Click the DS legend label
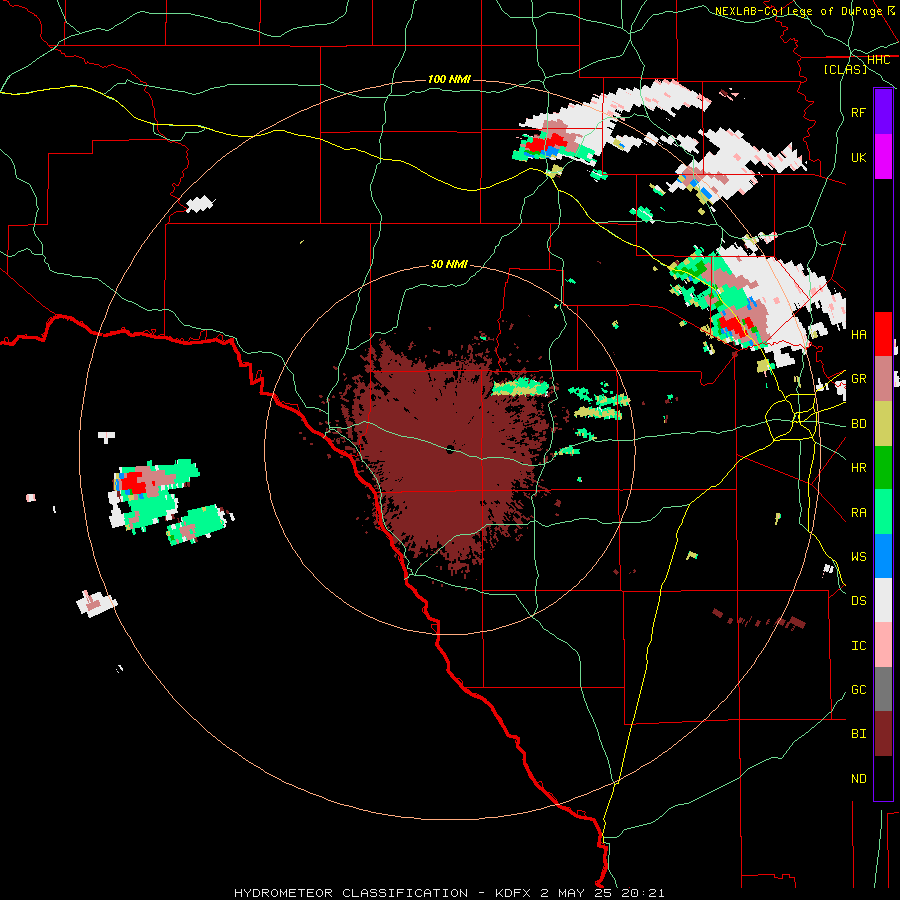This screenshot has width=900, height=900. coord(858,600)
